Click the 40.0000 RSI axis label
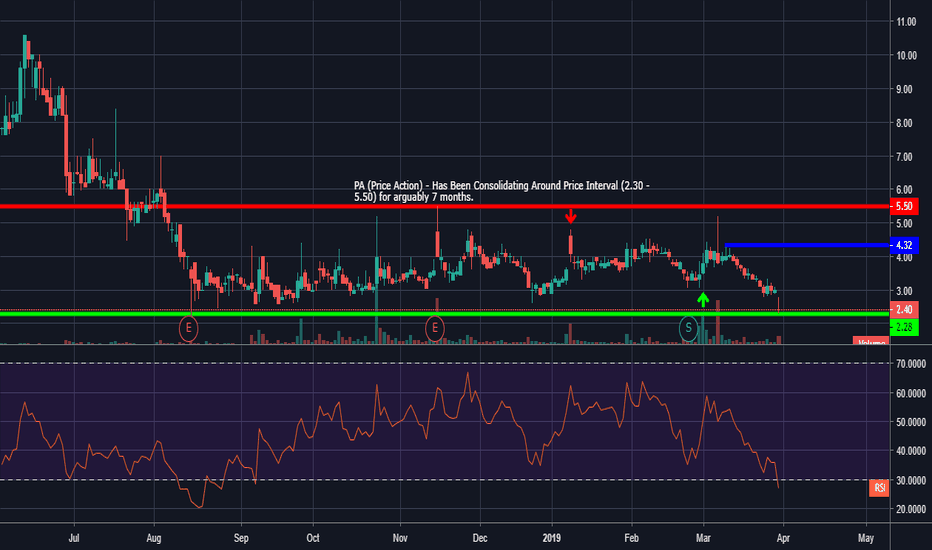 [x=911, y=451]
